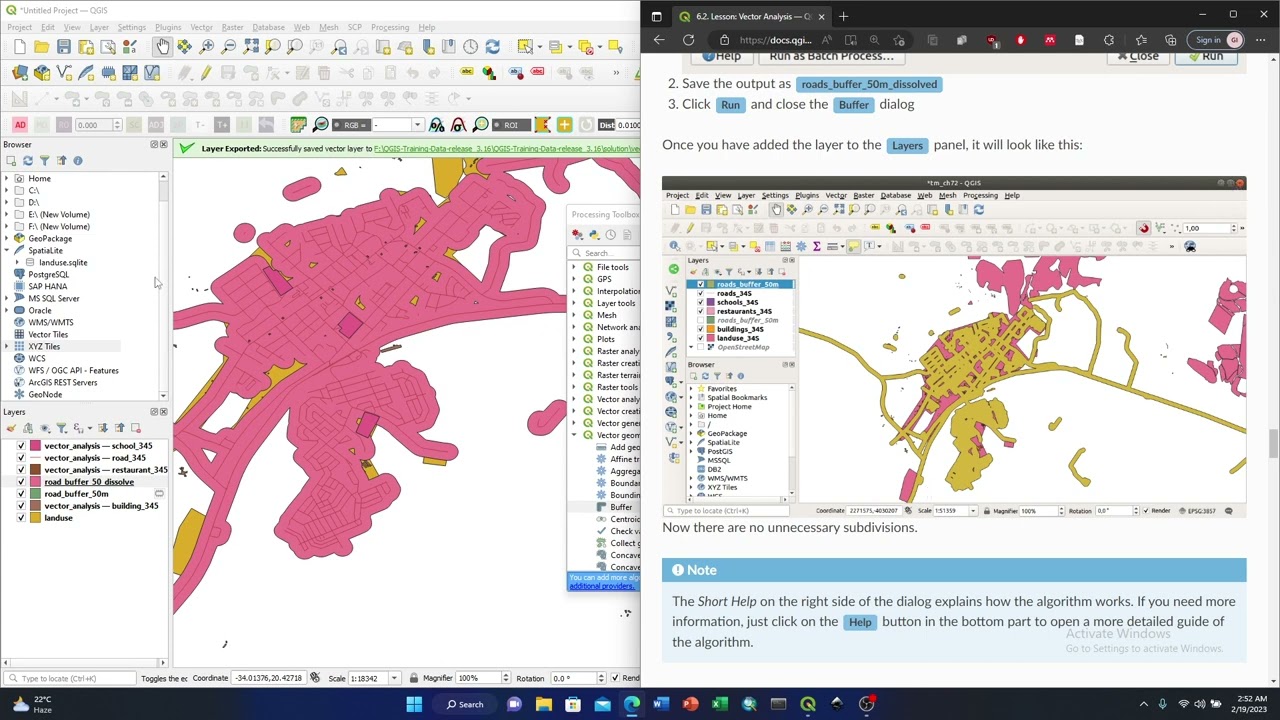Image resolution: width=1280 pixels, height=720 pixels.
Task: Save the QGIS project with the floppy icon
Action: tap(64, 47)
